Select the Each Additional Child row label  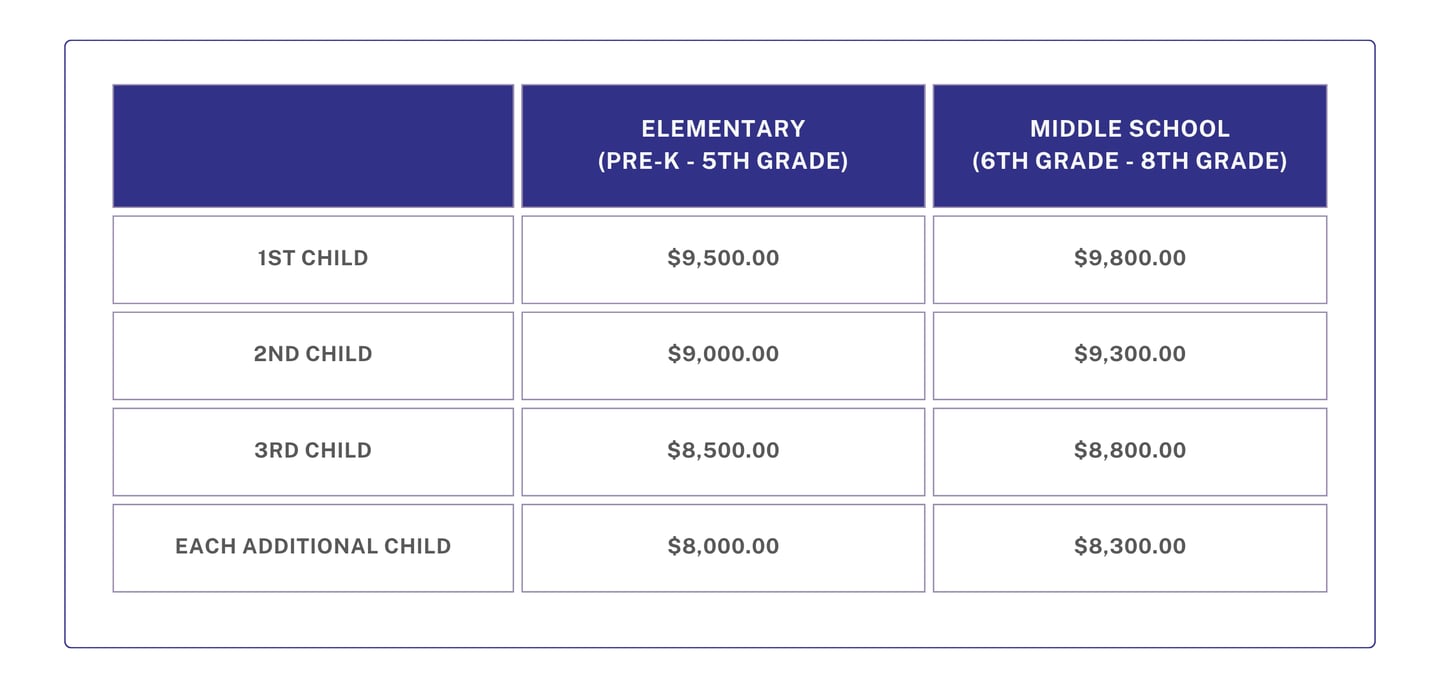point(313,547)
